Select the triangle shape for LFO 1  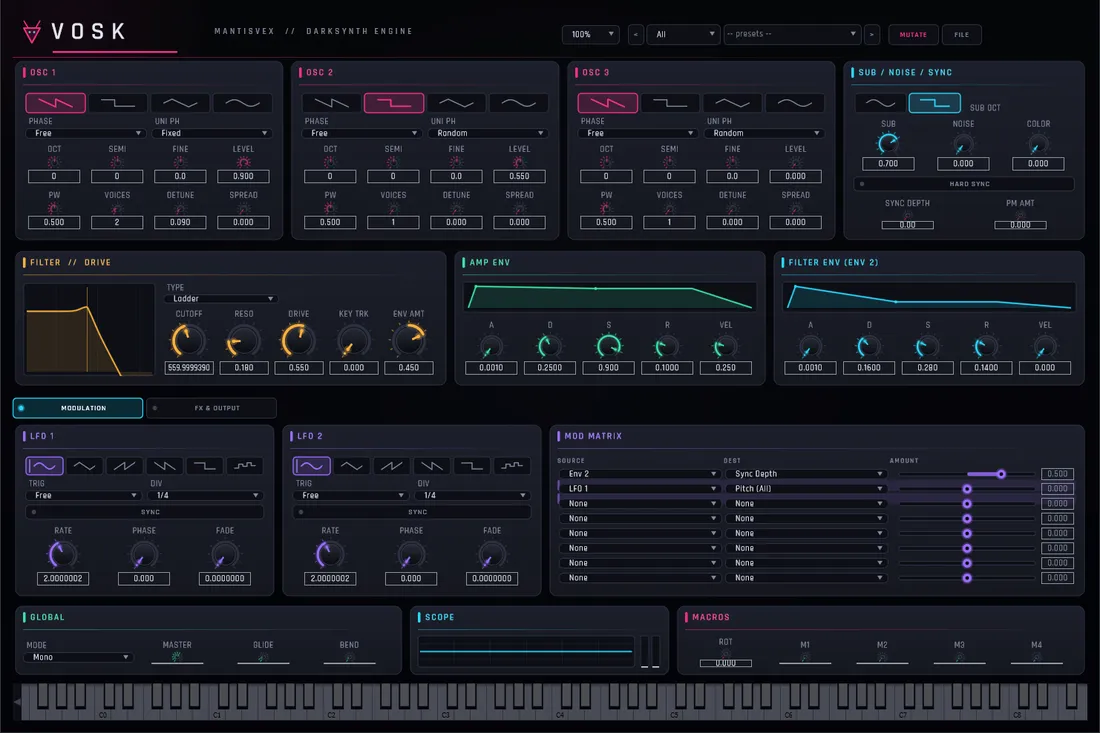coord(84,466)
